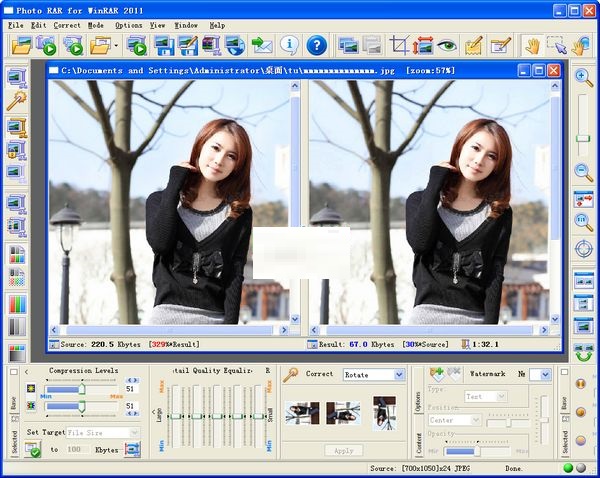The width and height of the screenshot is (600, 478).
Task: Click the blue Help question mark icon
Action: (316, 45)
